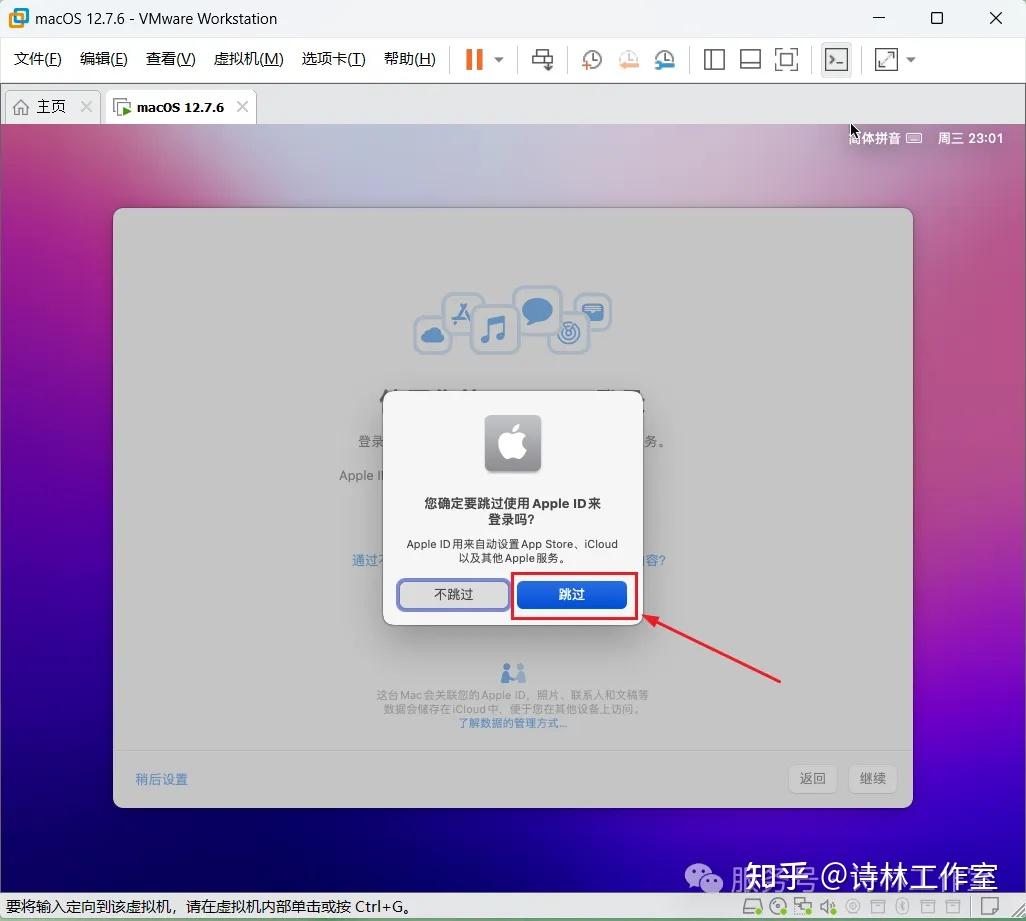Image resolution: width=1026 pixels, height=921 pixels.
Task: Close the macOS 12.7.6 tab
Action: click(x=242, y=107)
